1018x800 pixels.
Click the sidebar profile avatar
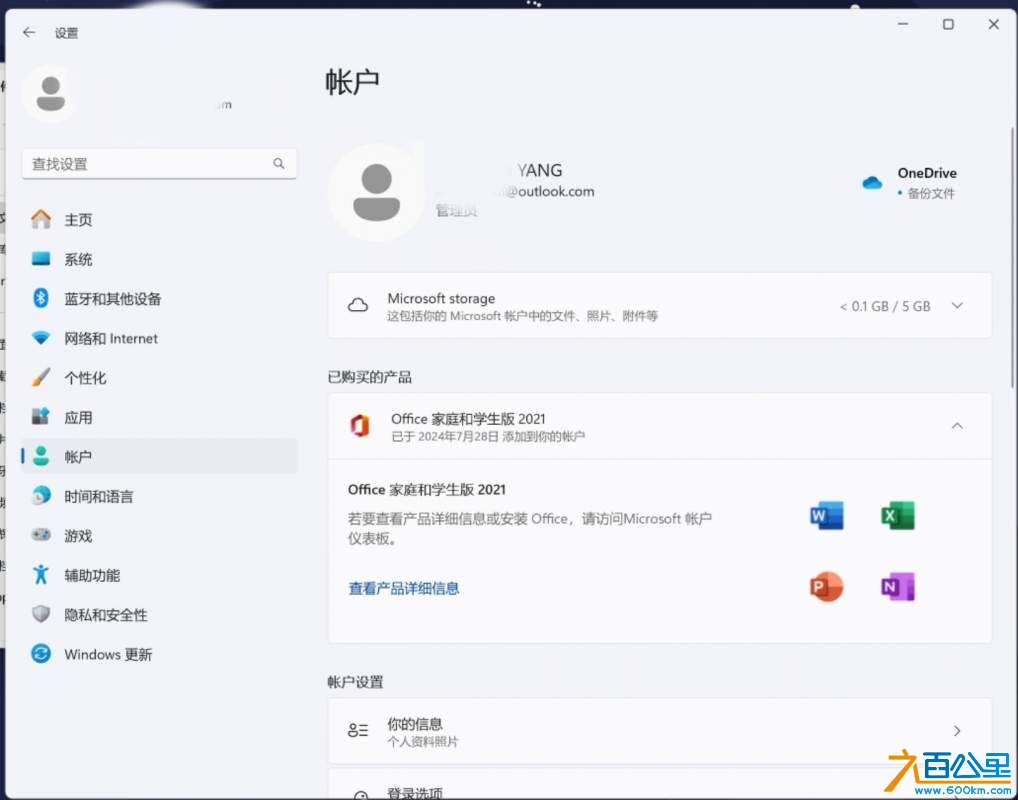coord(51,94)
